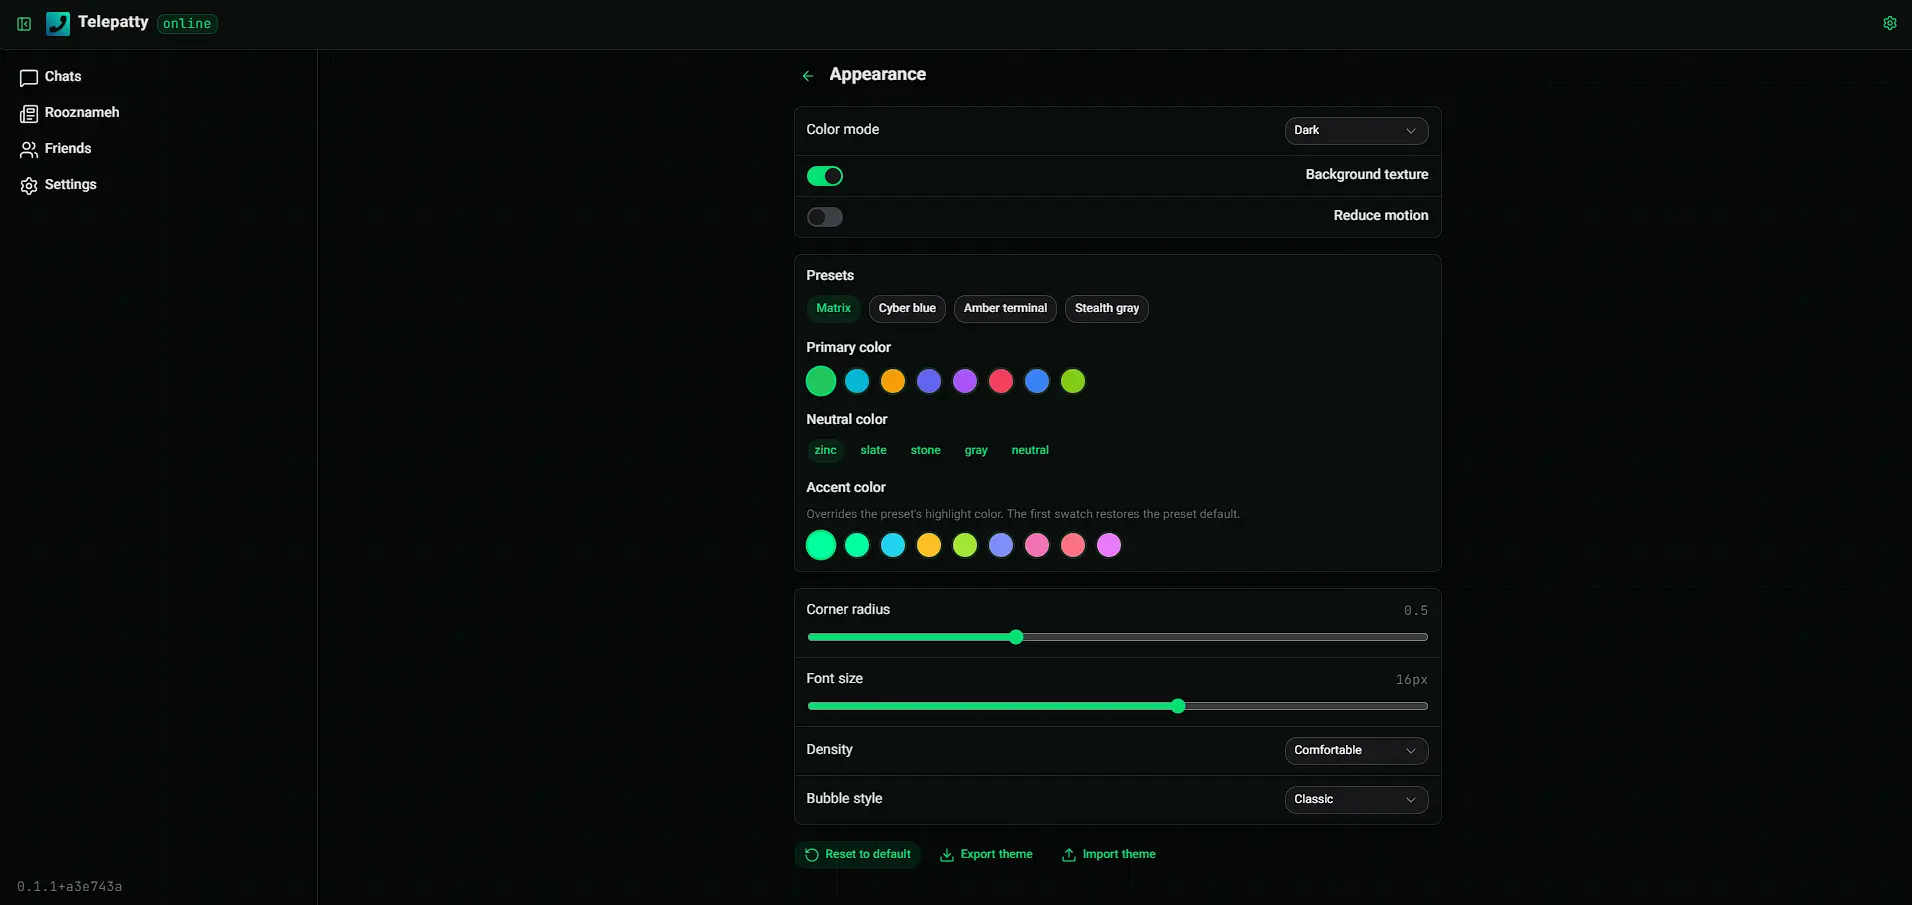Disable the Background texture toggle
This screenshot has height=905, width=1912.
tap(825, 176)
